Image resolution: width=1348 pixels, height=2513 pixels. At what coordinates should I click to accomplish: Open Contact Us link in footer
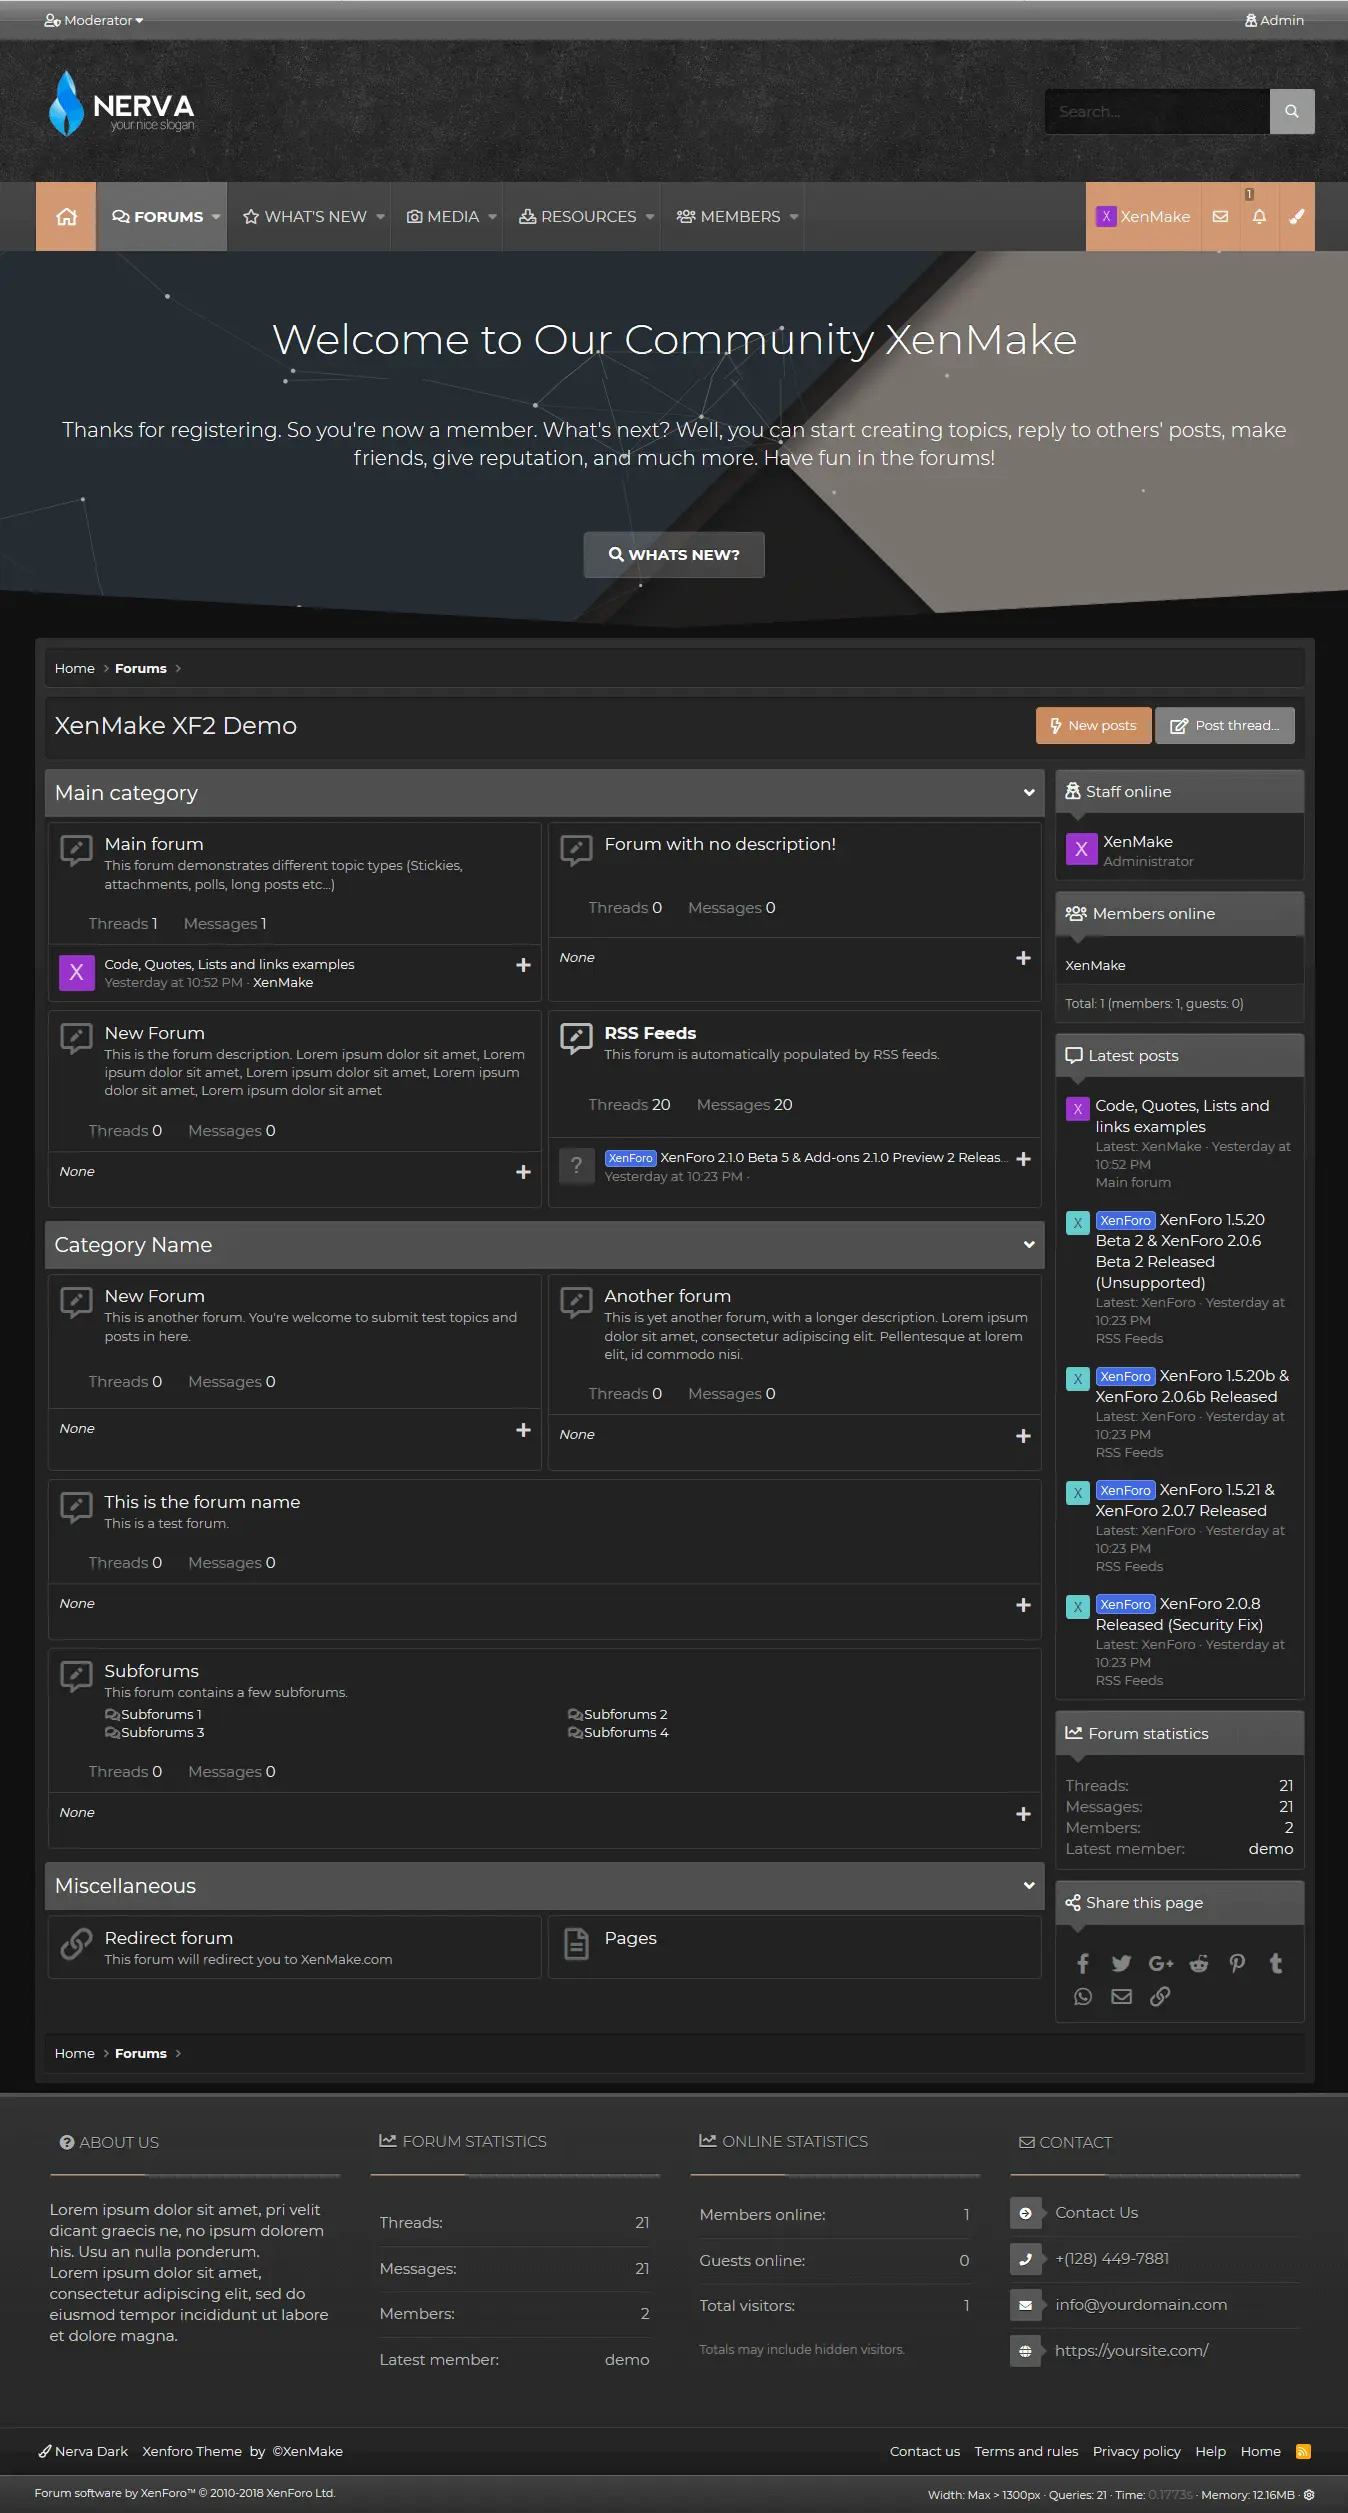tap(1096, 2212)
